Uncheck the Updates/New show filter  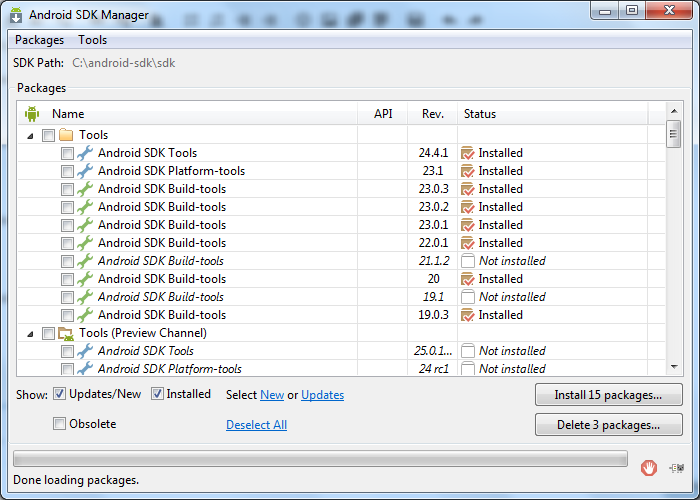coord(59,394)
